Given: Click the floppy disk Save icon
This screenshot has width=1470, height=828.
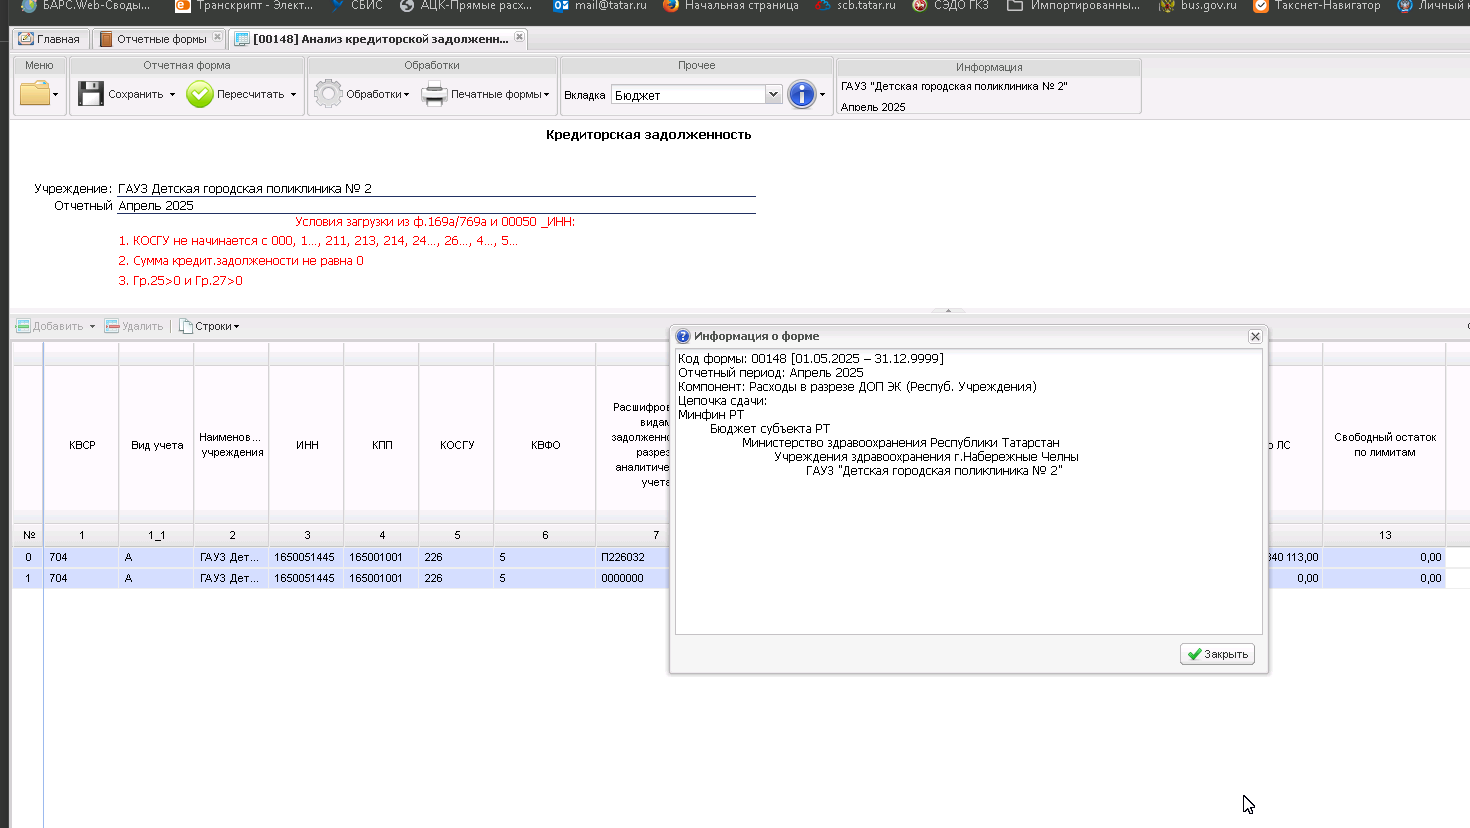Looking at the screenshot, I should (91, 94).
